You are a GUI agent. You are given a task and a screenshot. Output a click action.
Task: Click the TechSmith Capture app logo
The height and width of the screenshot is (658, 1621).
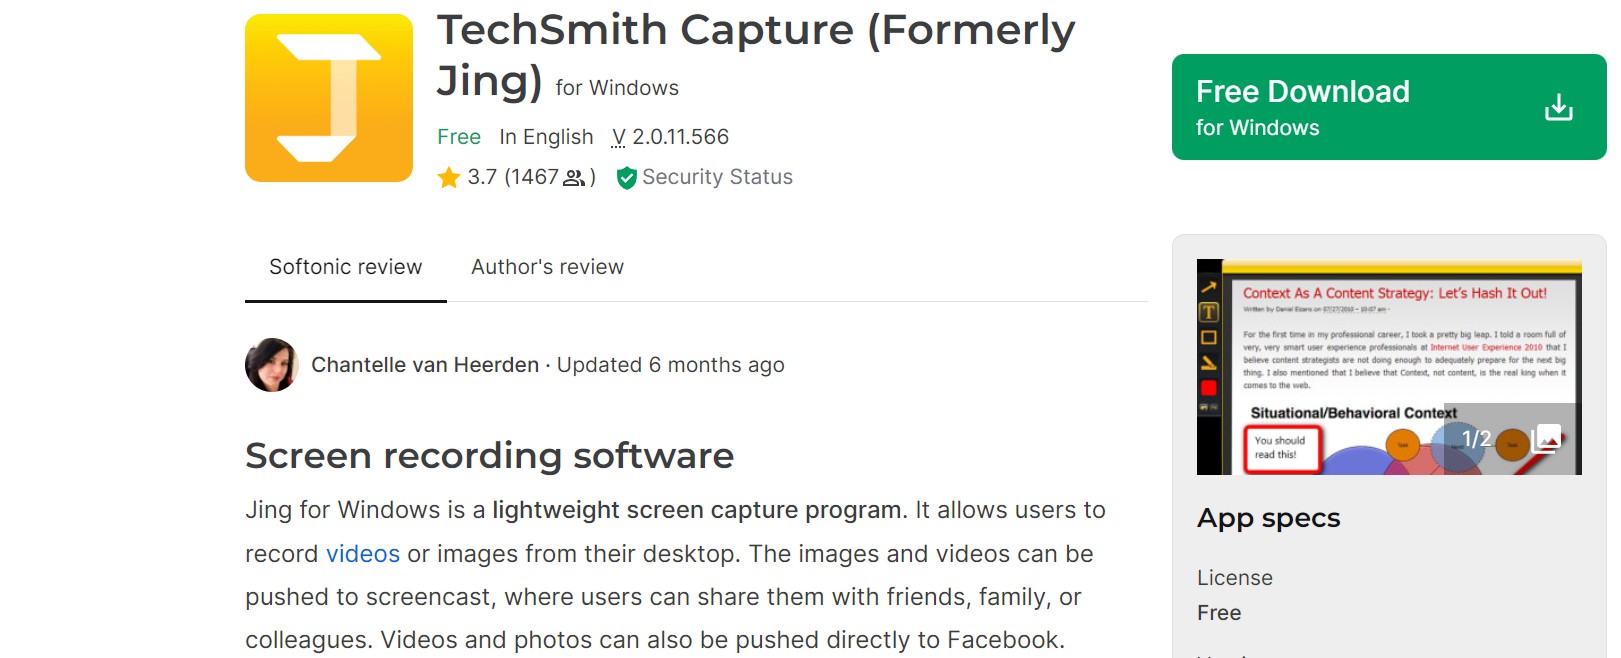click(329, 98)
